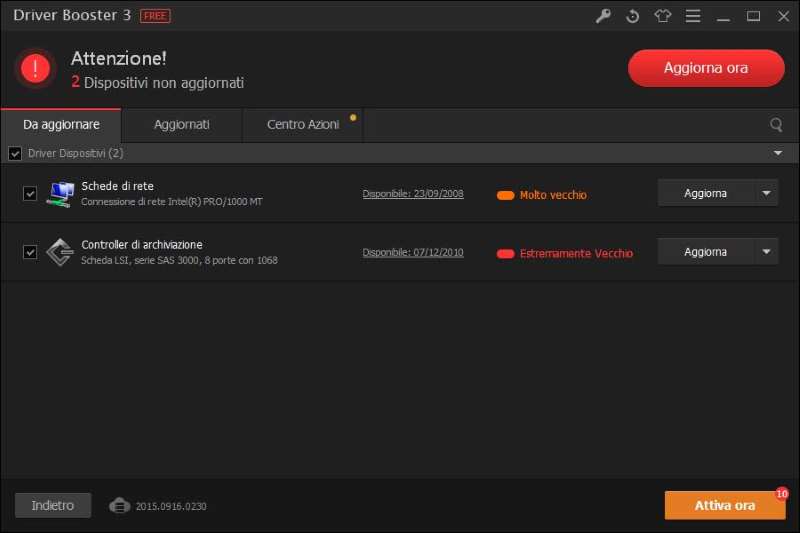Viewport: 800px width, 533px height.
Task: Collapse the Driver Dispositivi section arrow
Action: click(x=778, y=153)
